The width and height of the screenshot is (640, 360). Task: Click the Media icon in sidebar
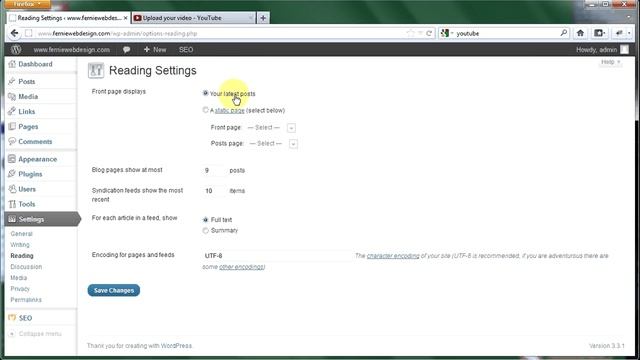tap(12, 97)
